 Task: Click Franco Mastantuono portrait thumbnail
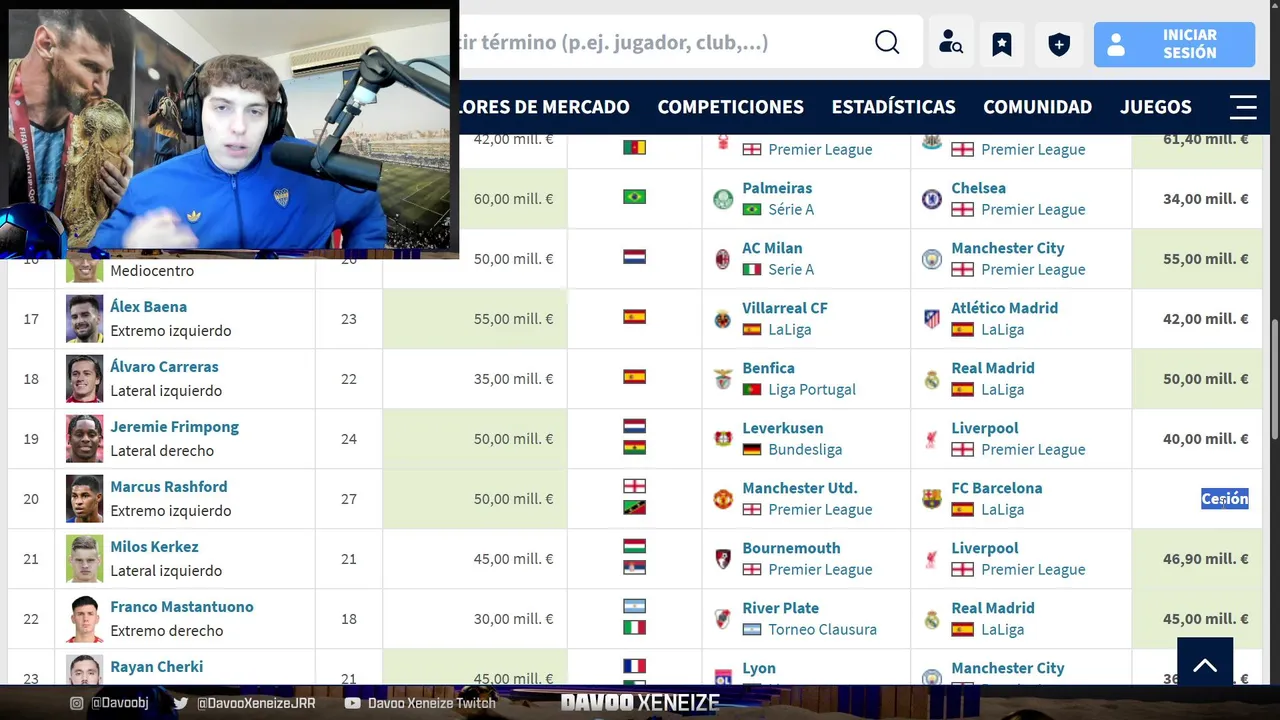click(85, 619)
